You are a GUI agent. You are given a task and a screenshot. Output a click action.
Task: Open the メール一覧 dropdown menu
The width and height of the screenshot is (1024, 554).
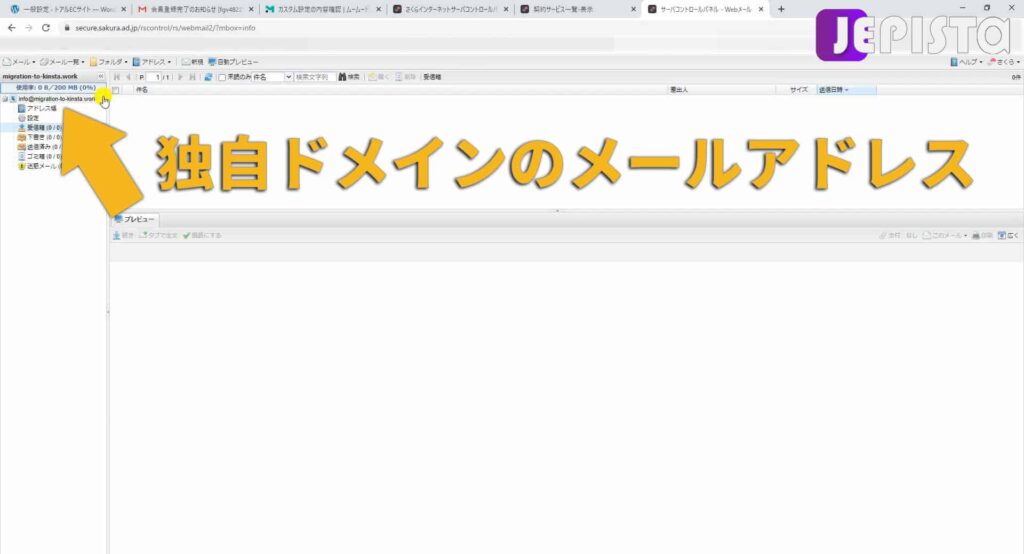click(62, 62)
